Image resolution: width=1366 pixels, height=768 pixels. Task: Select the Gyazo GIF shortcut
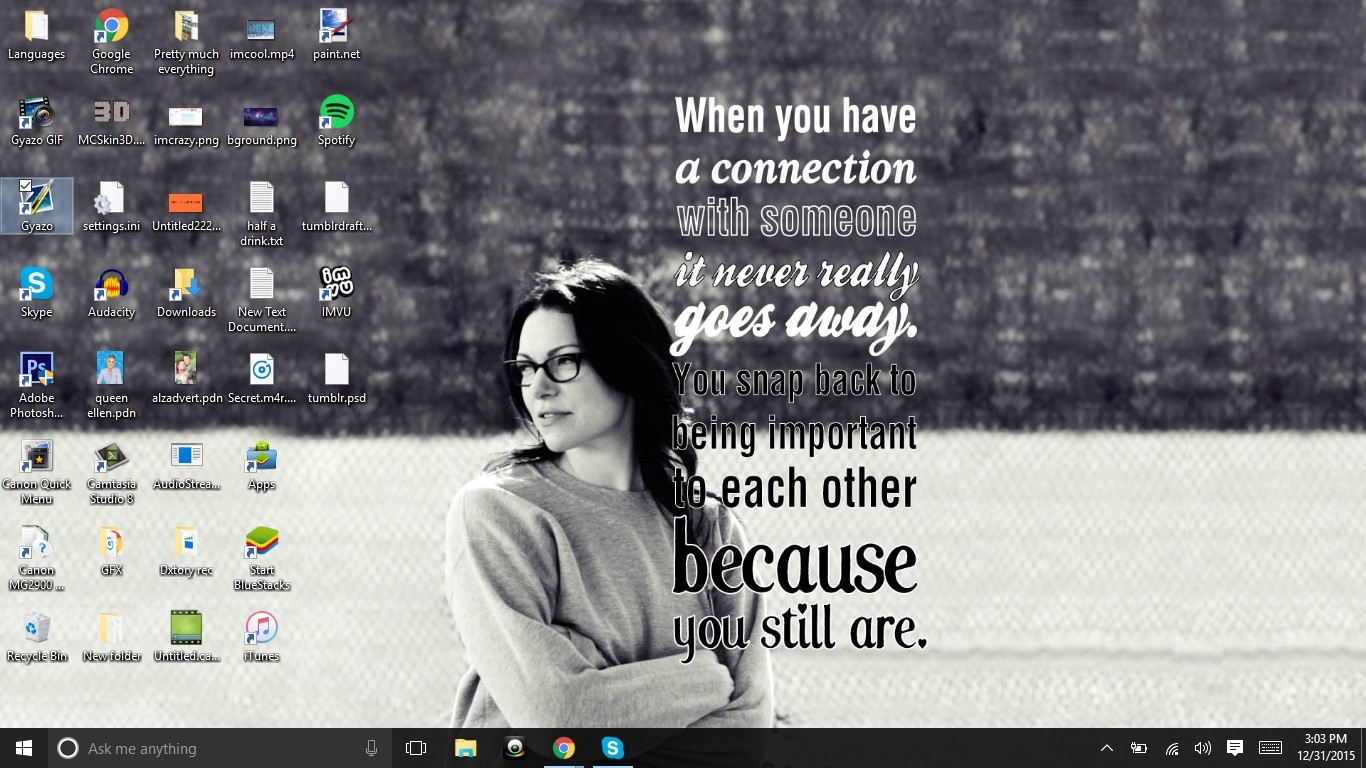click(36, 121)
